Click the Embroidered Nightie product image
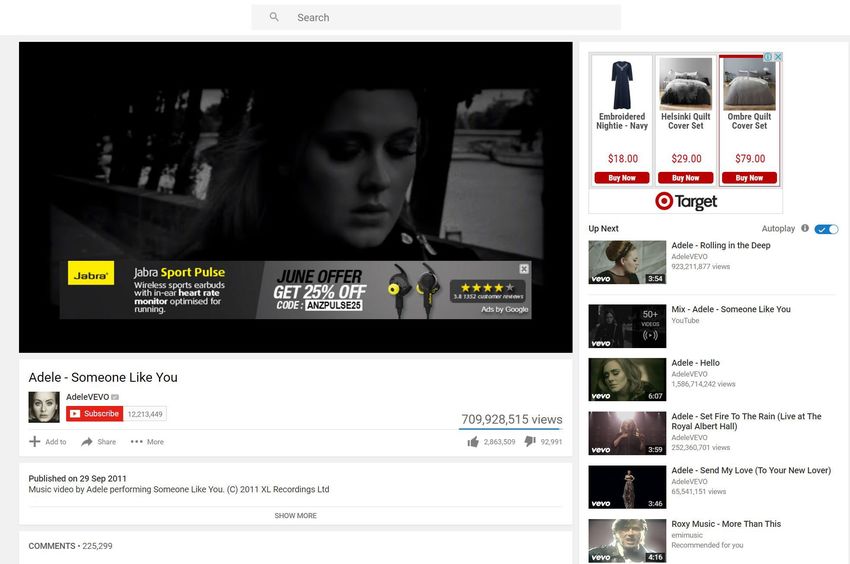The width and height of the screenshot is (850, 564). click(622, 85)
